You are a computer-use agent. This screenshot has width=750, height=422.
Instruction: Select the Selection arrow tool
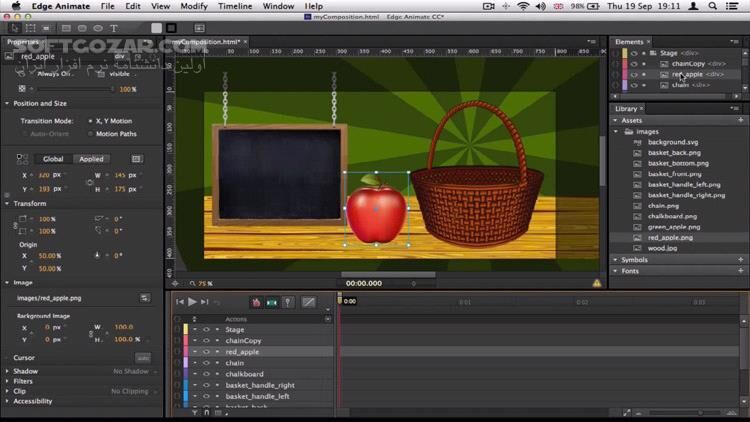click(14, 28)
